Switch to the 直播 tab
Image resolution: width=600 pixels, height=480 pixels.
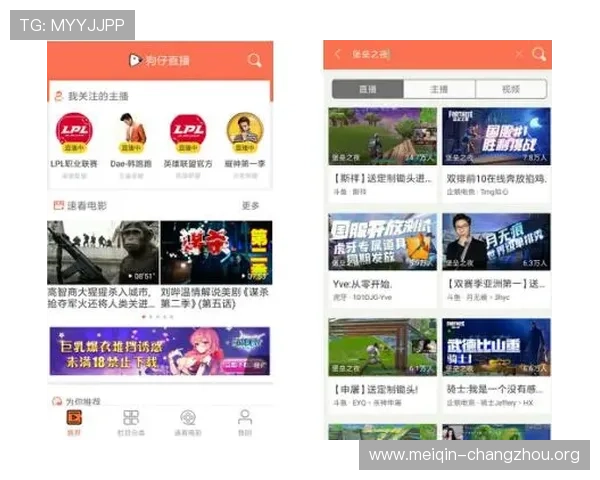click(368, 89)
